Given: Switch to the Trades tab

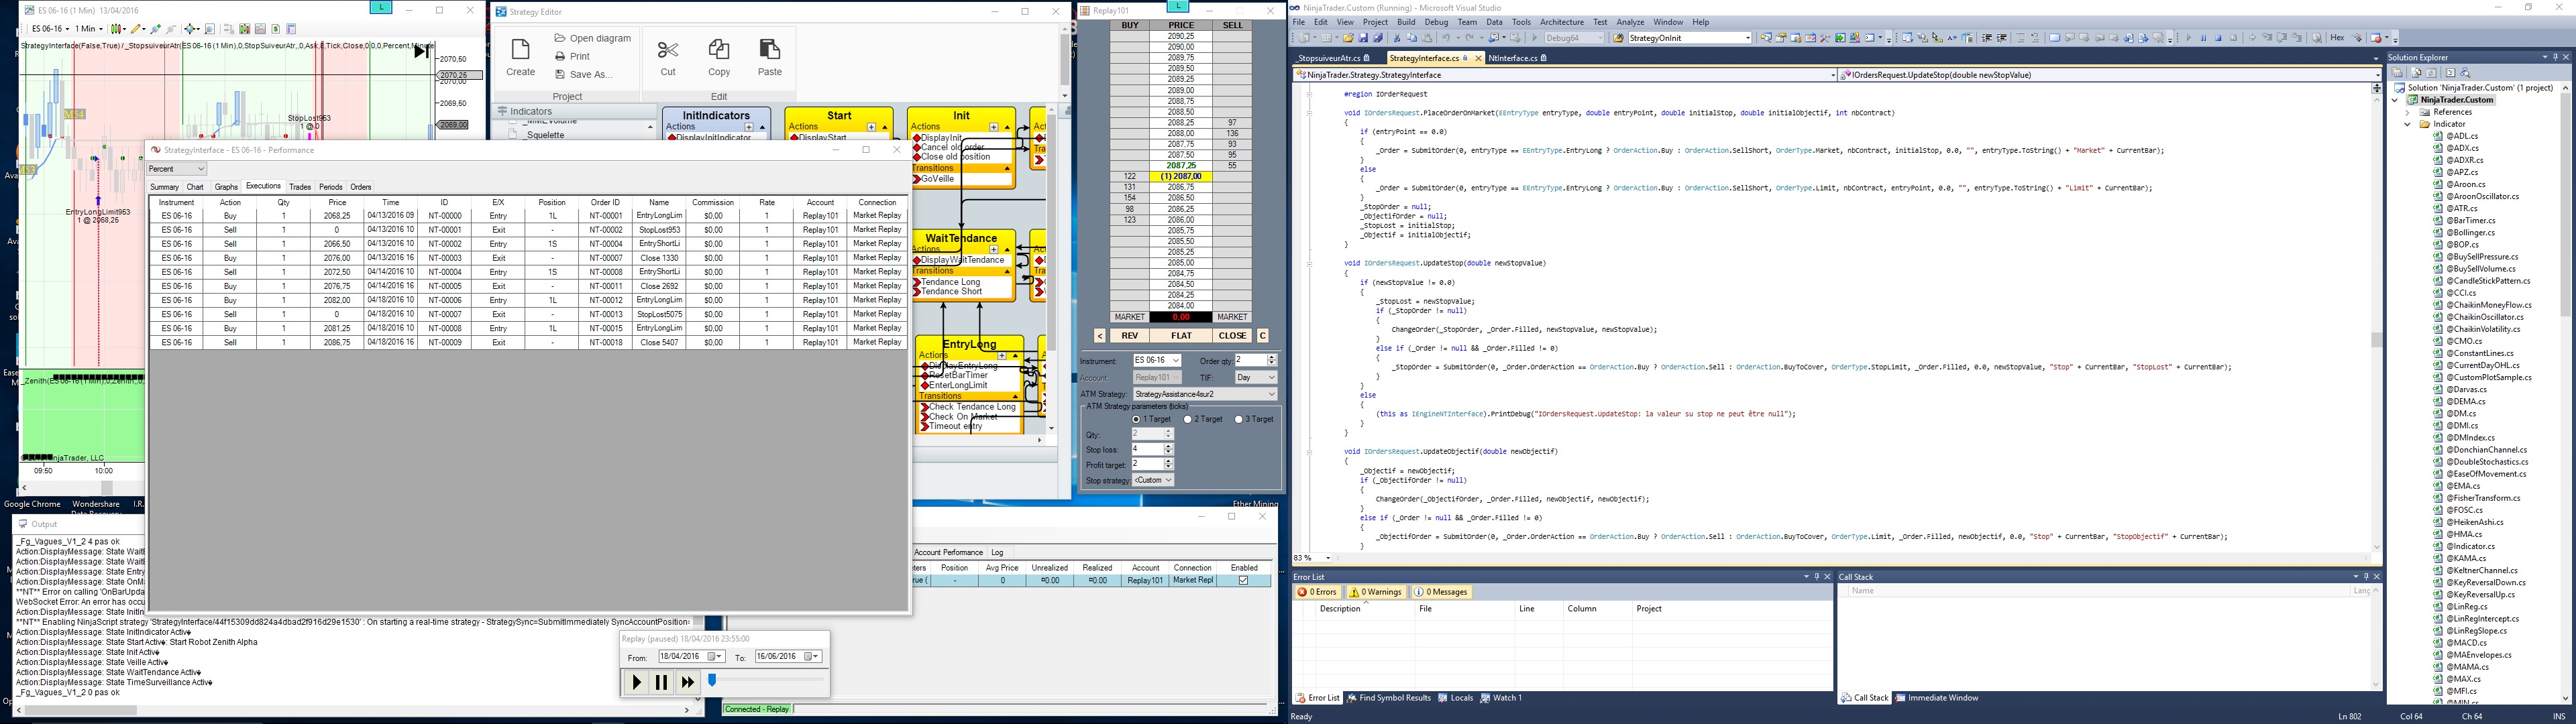Looking at the screenshot, I should [x=300, y=187].
